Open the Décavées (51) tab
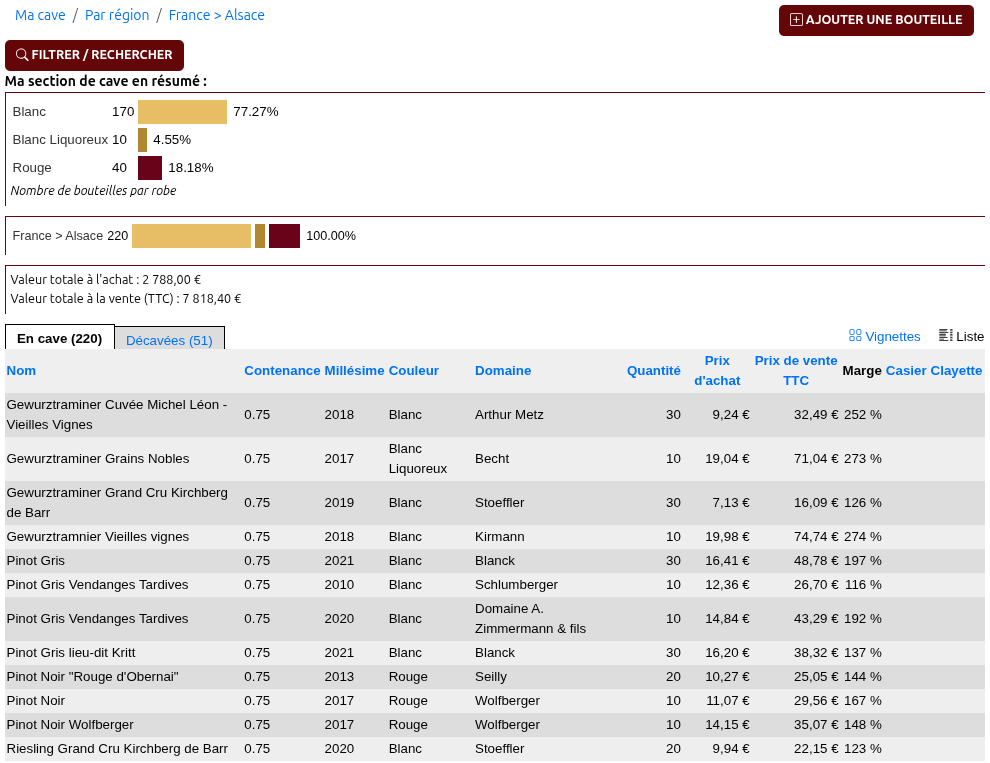 tap(169, 340)
